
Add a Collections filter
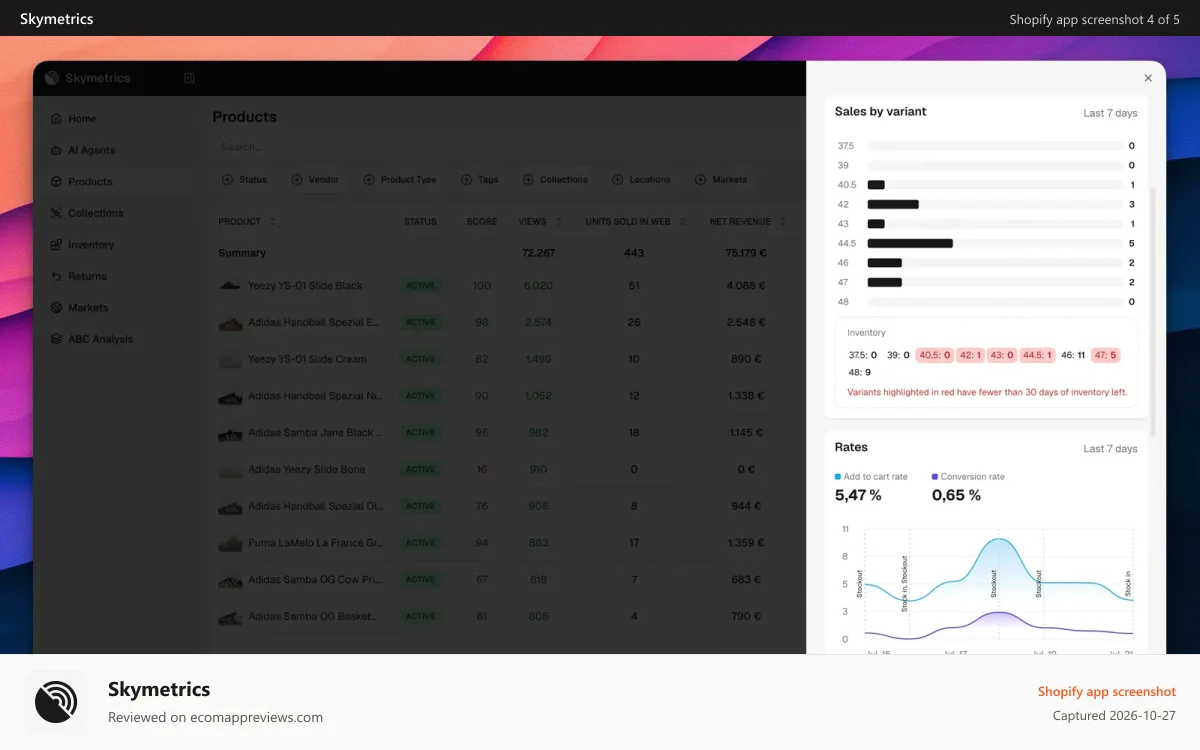(x=555, y=180)
